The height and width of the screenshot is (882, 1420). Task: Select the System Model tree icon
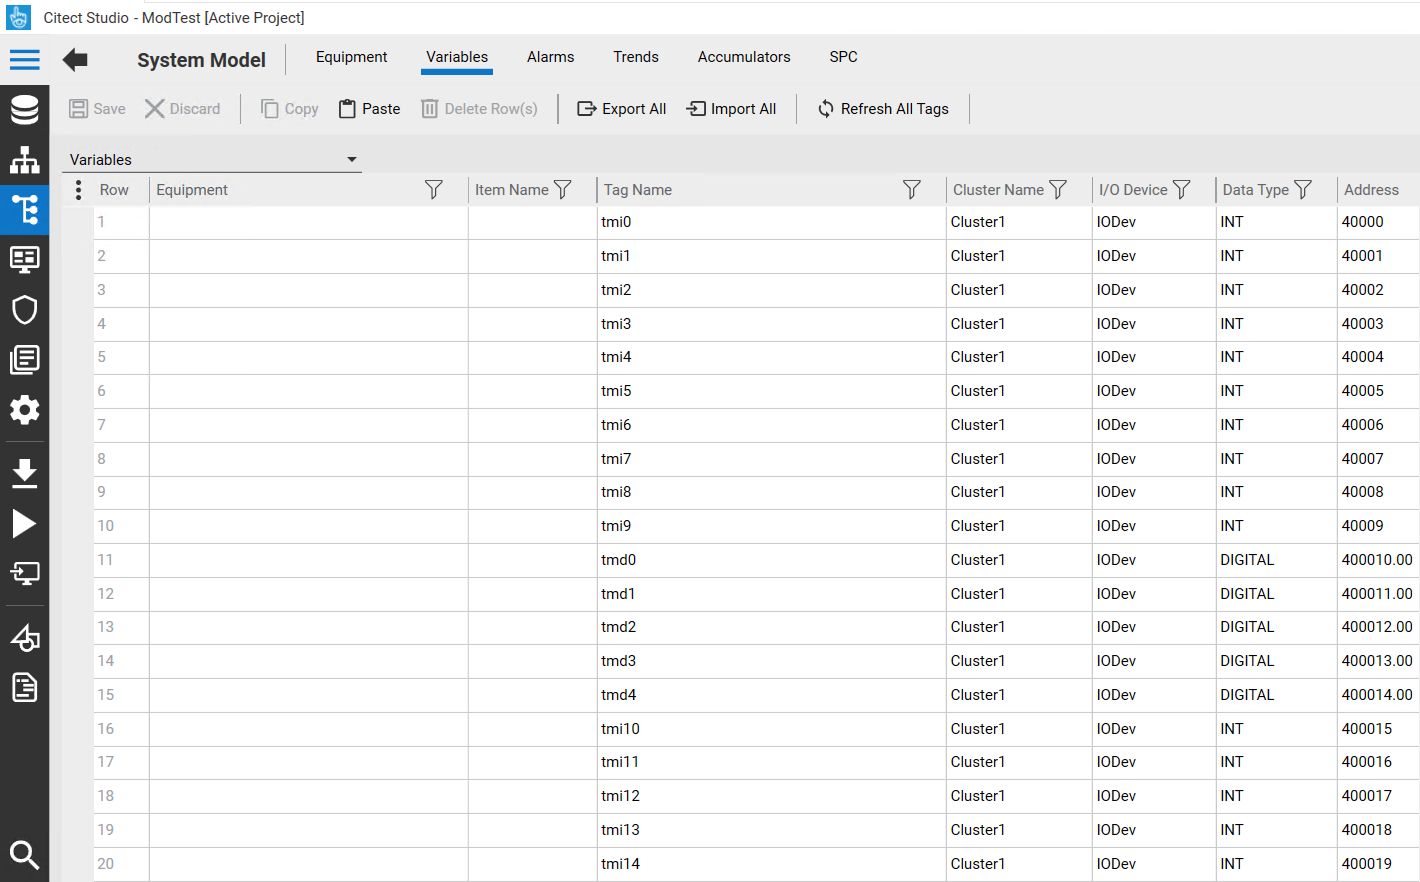point(24,210)
